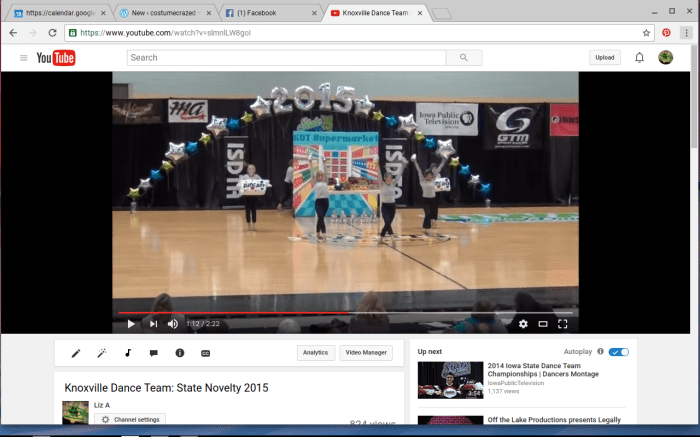
Task: Mute the video volume
Action: pos(173,324)
